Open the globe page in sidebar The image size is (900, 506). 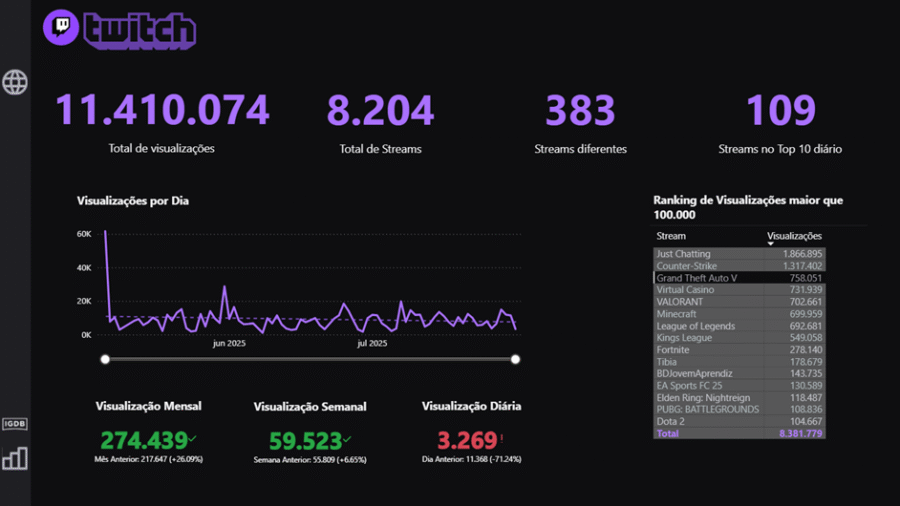click(x=15, y=82)
